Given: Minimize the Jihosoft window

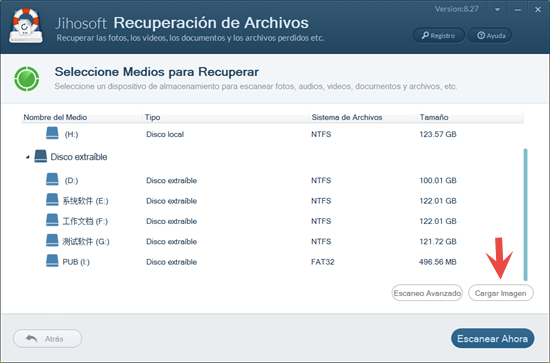Looking at the screenshot, I should 518,10.
